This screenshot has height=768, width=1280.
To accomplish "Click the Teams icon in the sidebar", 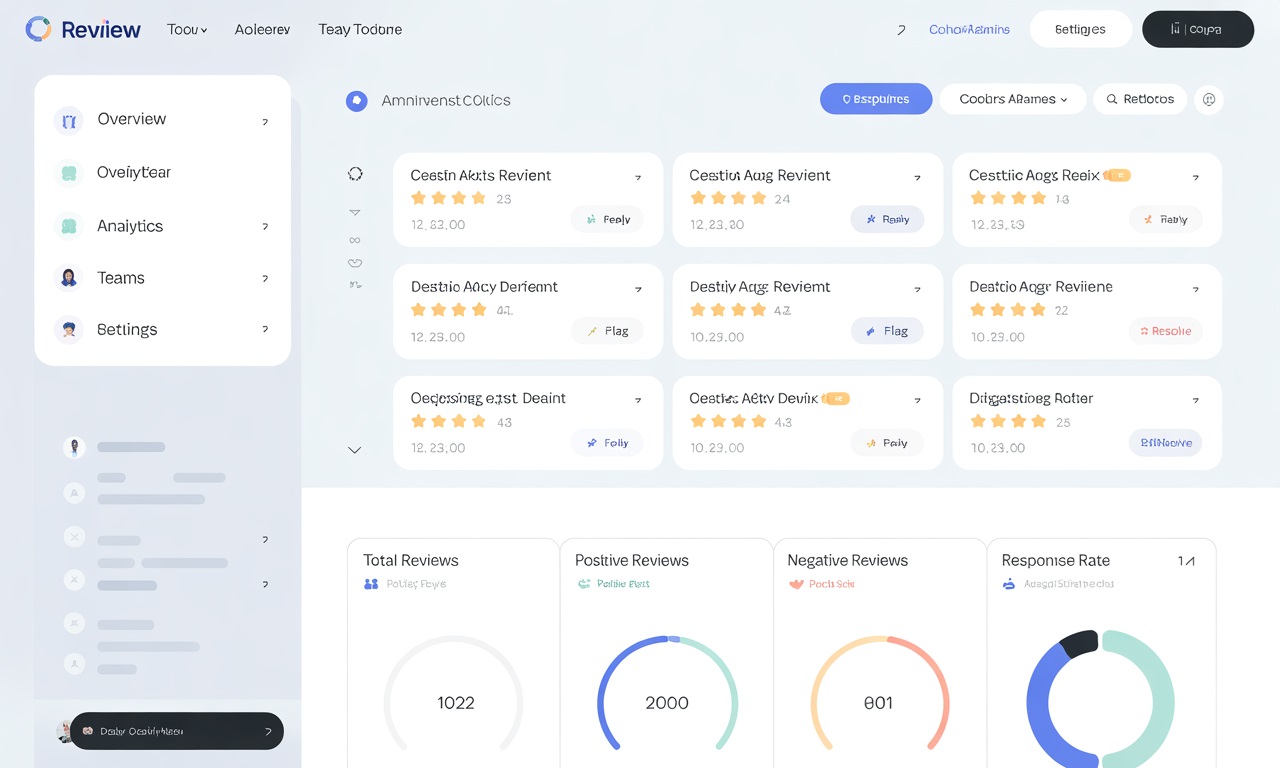I will point(68,277).
